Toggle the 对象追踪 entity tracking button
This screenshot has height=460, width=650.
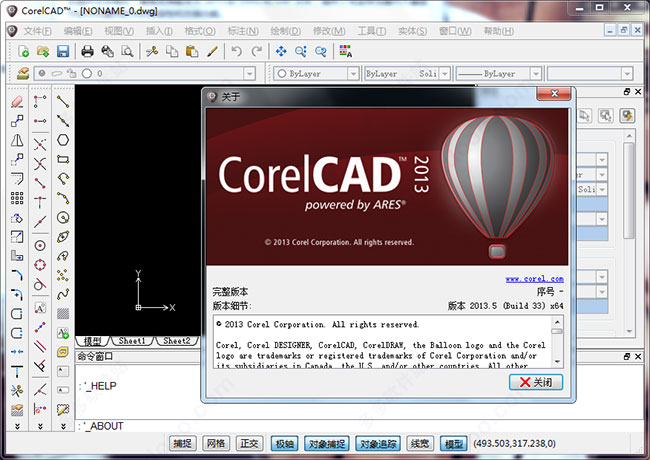[378, 444]
